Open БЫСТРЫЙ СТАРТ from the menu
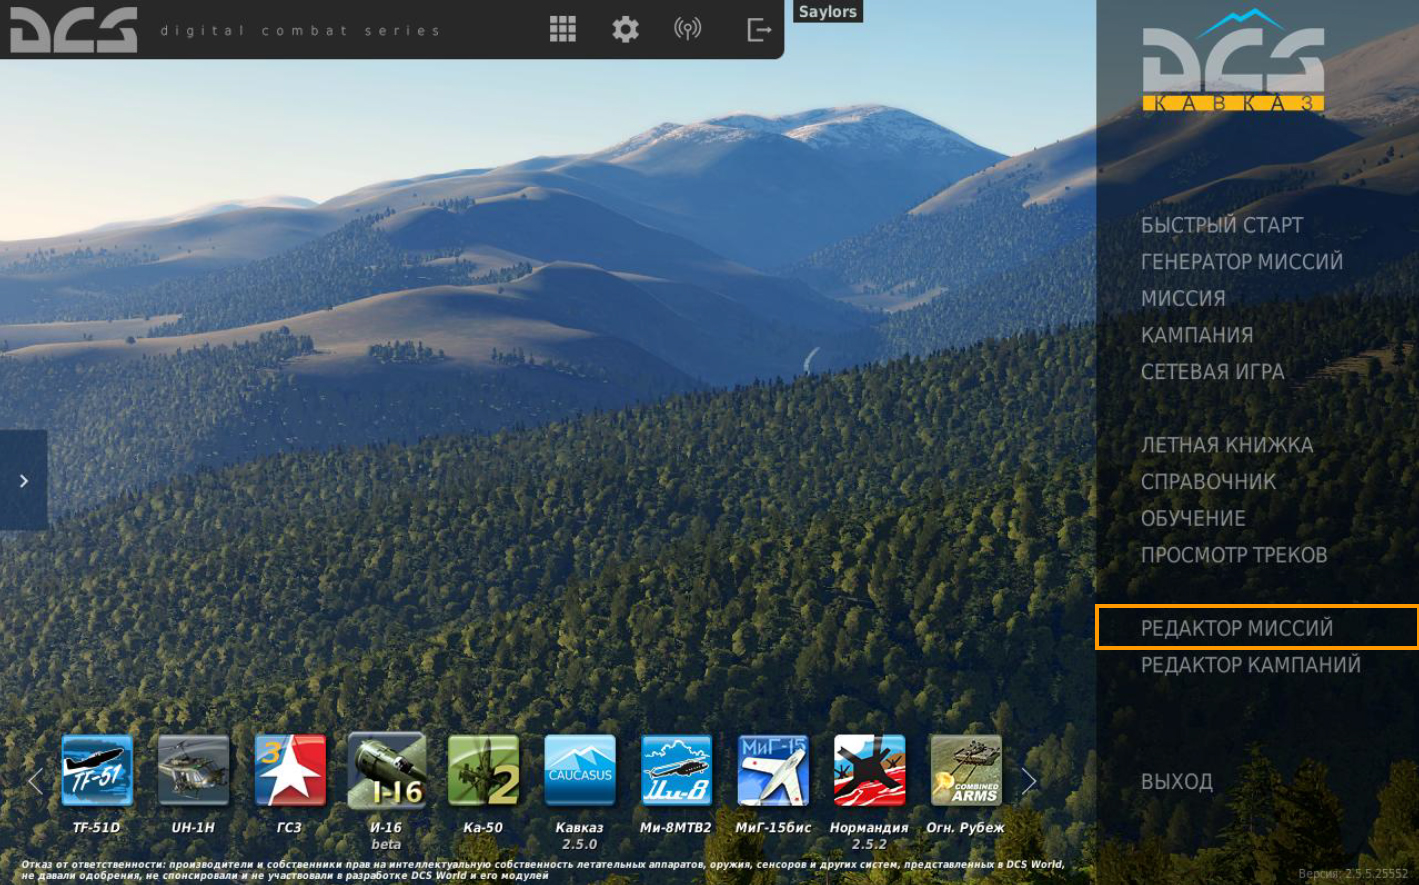Image resolution: width=1419 pixels, height=885 pixels. [1221, 225]
